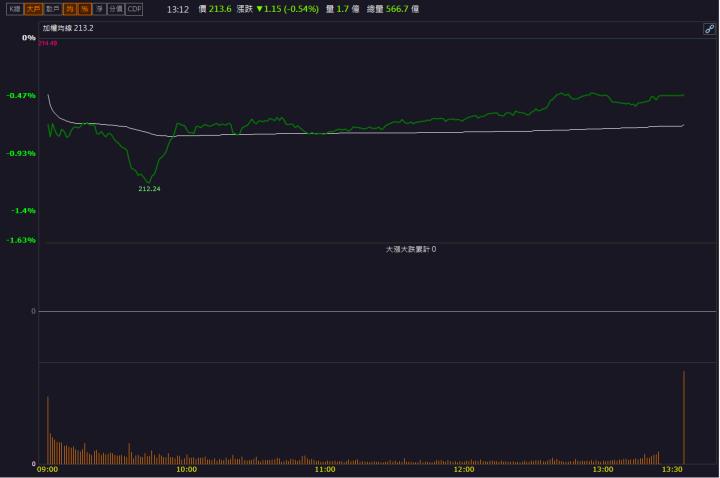Click the 12:00 time axis label

tap(464, 469)
